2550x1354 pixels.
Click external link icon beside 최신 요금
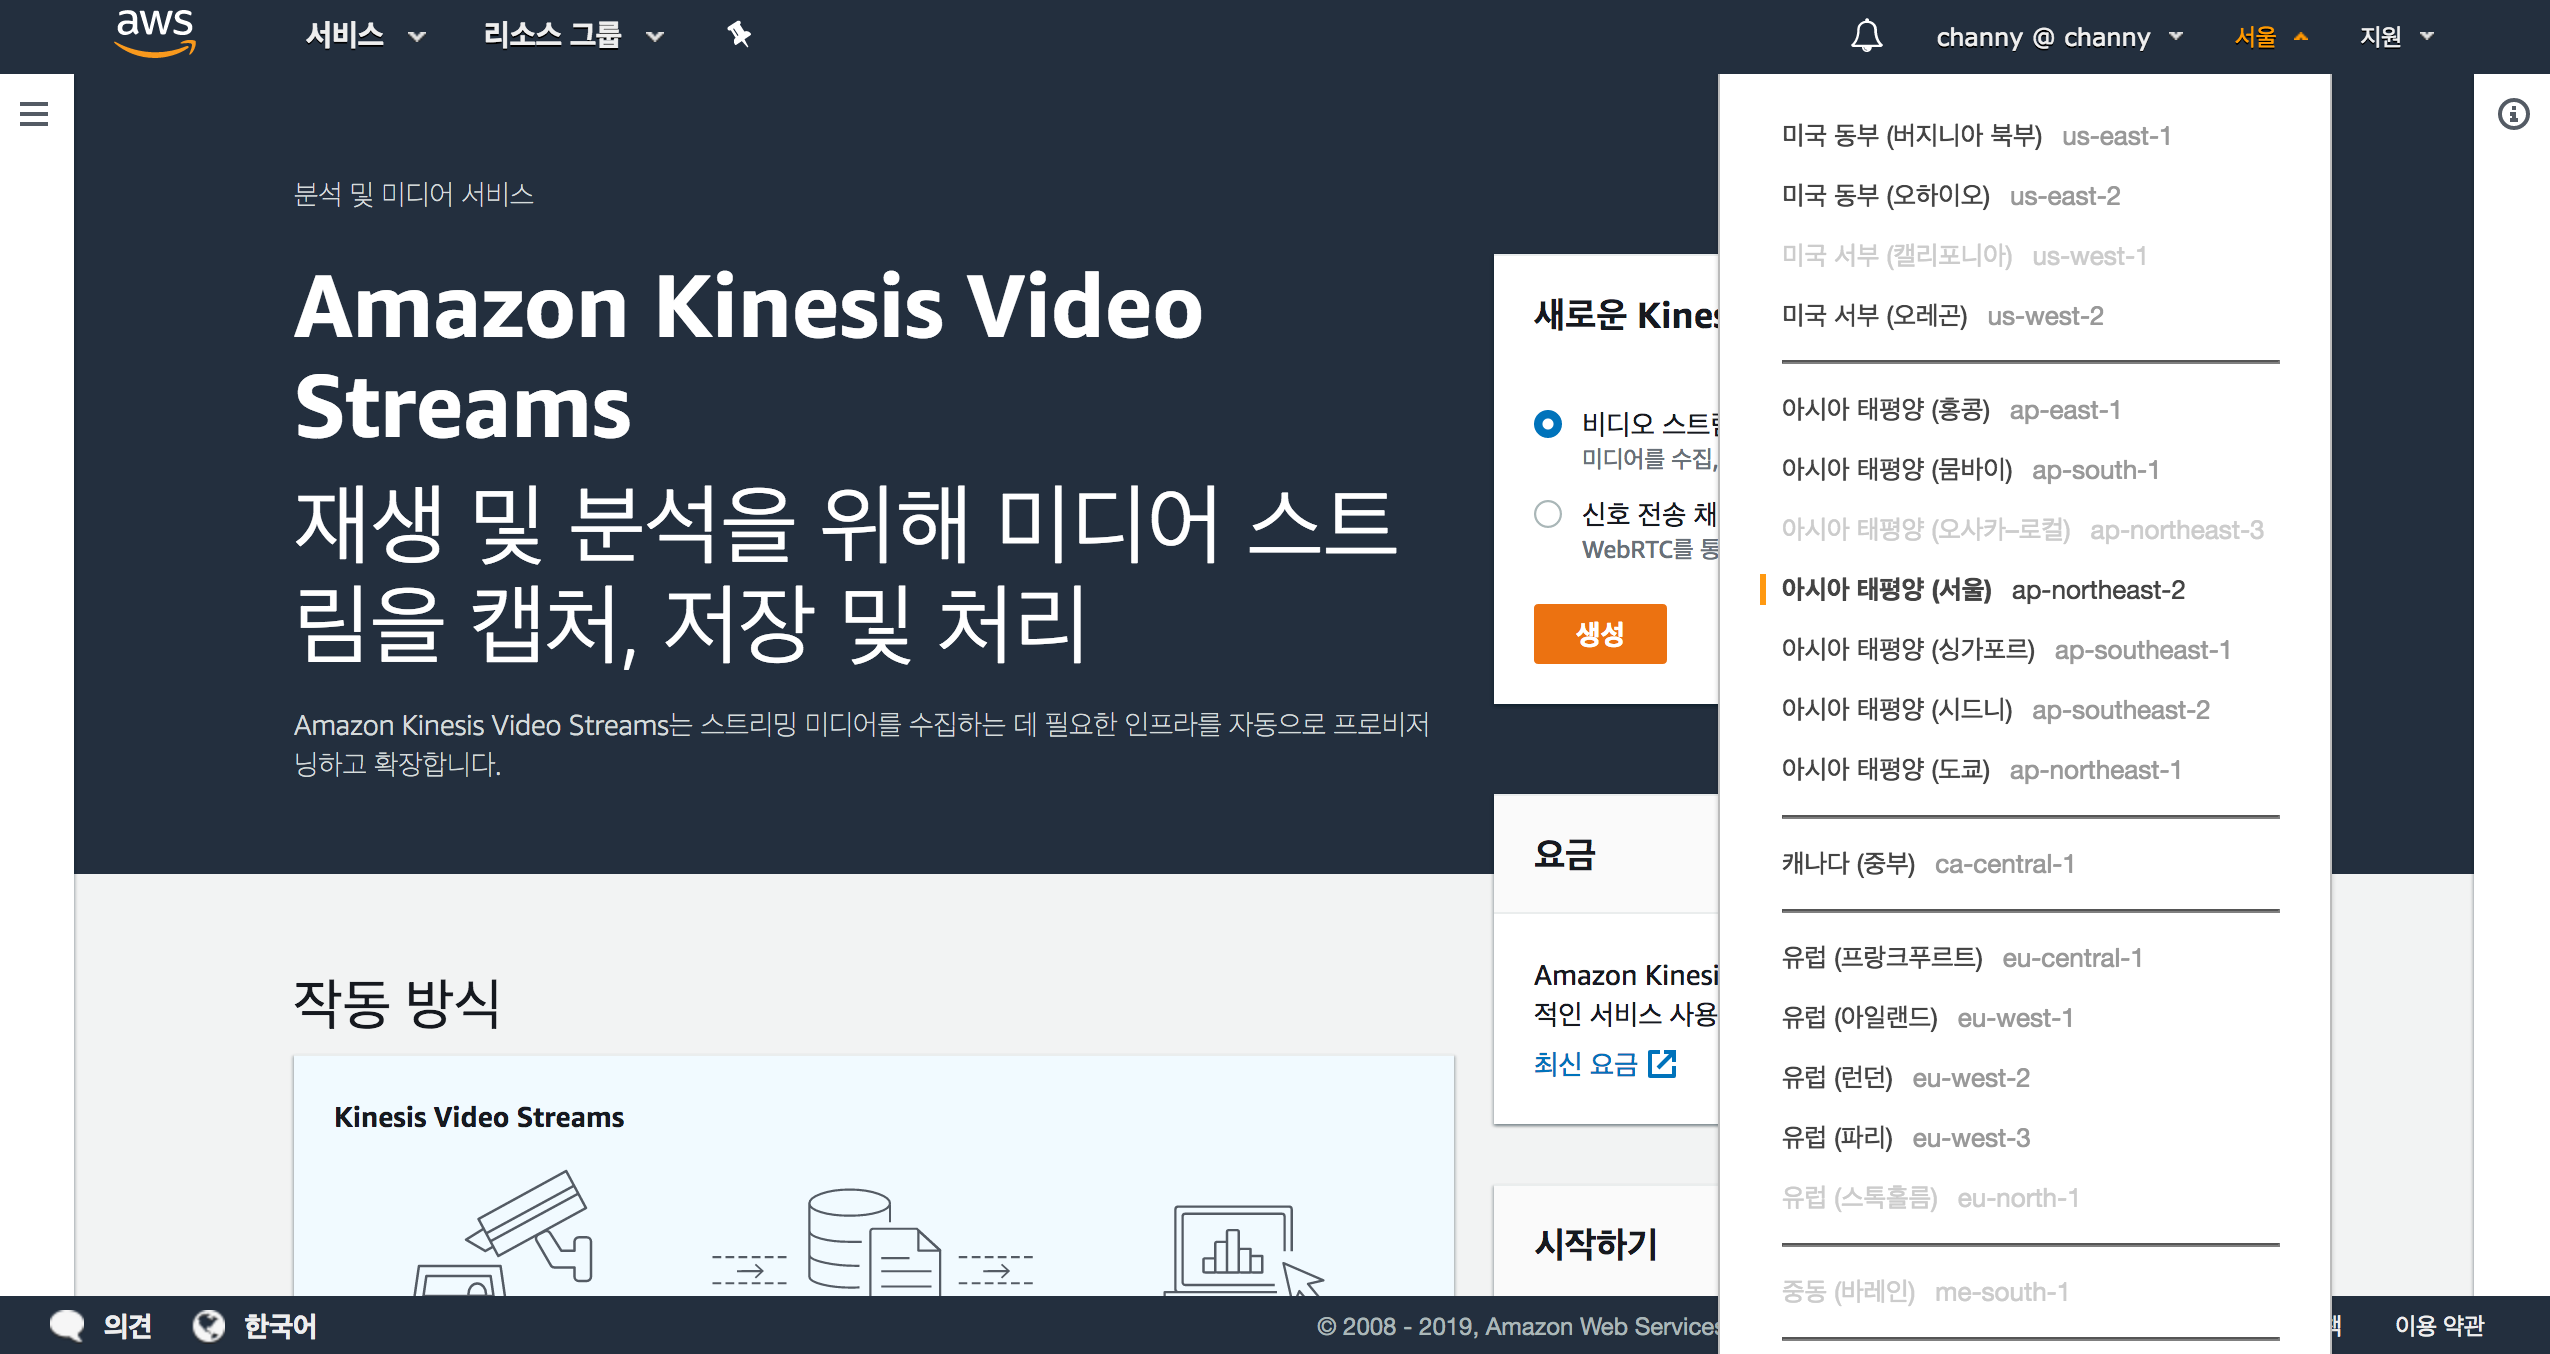point(1662,1063)
